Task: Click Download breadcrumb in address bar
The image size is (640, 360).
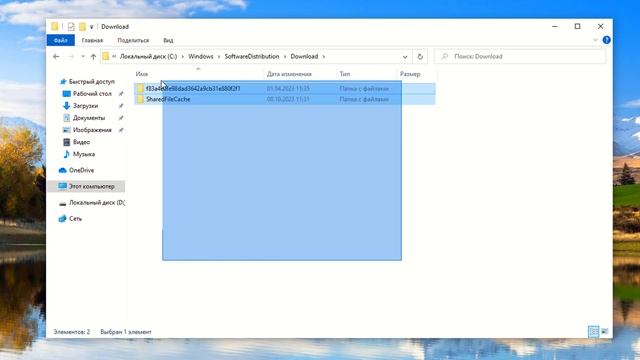Action: pyautogui.click(x=304, y=56)
